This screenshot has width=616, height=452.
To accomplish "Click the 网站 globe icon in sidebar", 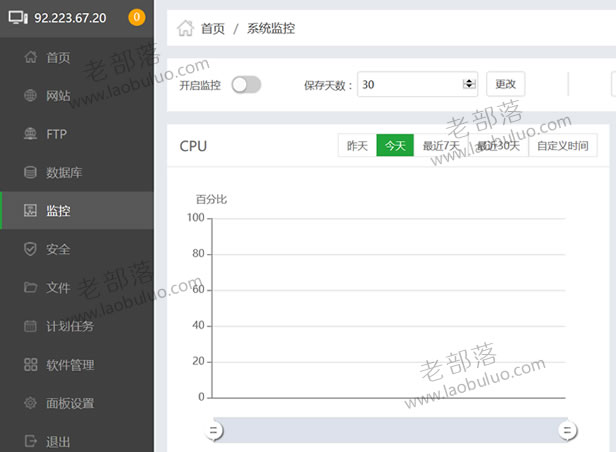I will point(30,95).
